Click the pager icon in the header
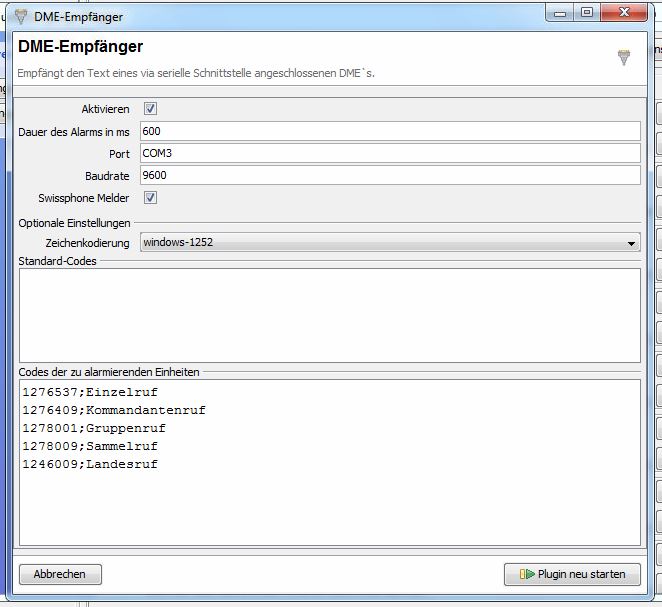Image resolution: width=662 pixels, height=607 pixels. (x=624, y=57)
